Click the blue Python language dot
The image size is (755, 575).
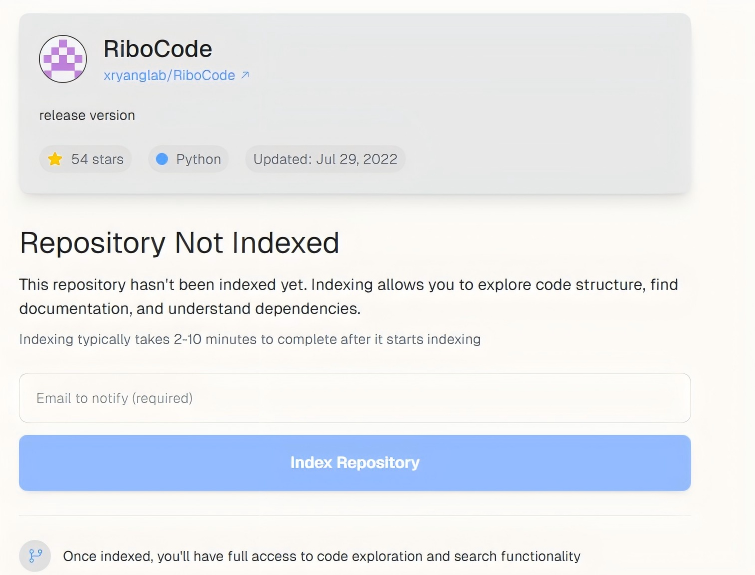[x=162, y=159]
